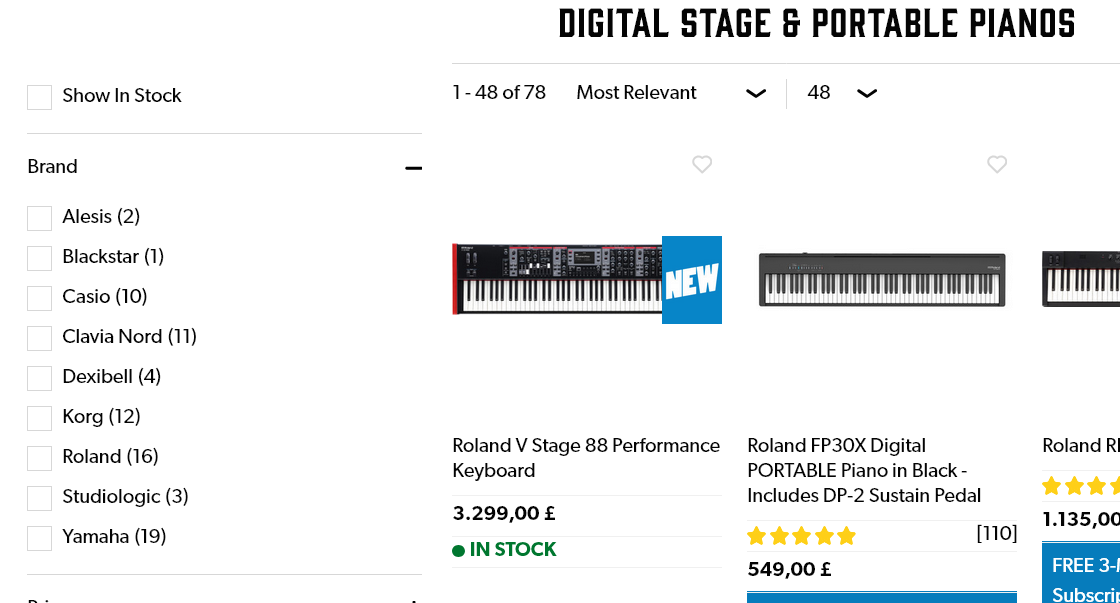Enable the Show In Stock checkbox
Image resolution: width=1120 pixels, height=603 pixels.
[40, 97]
